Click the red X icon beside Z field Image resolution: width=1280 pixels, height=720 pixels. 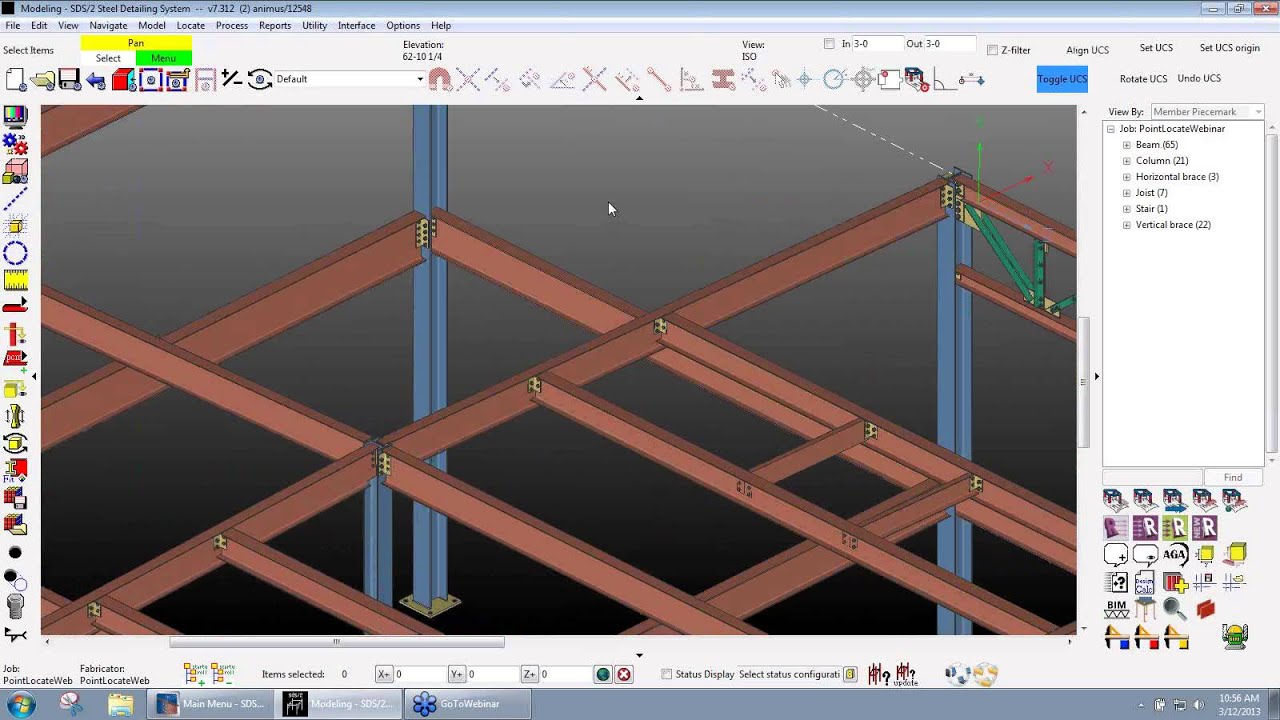[624, 675]
